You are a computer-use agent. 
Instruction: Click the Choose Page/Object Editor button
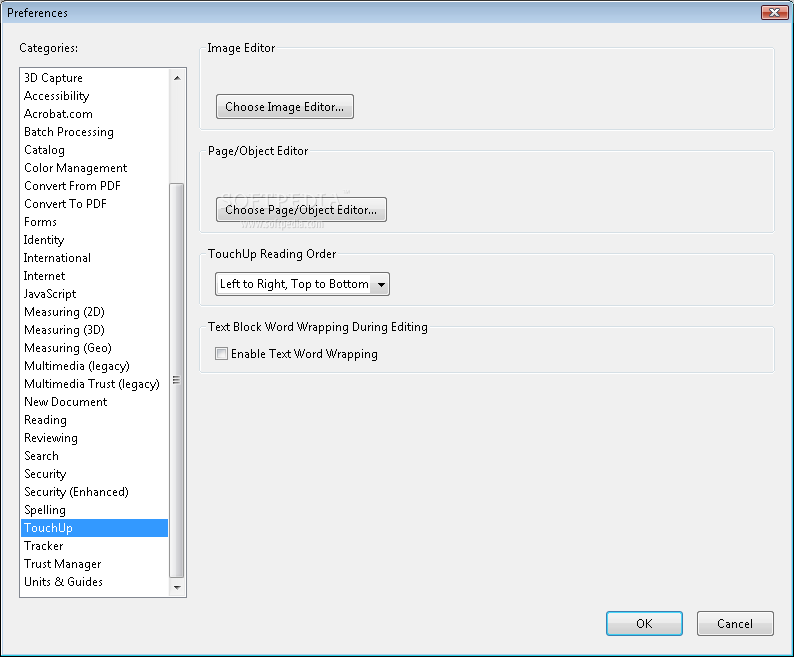coord(301,210)
